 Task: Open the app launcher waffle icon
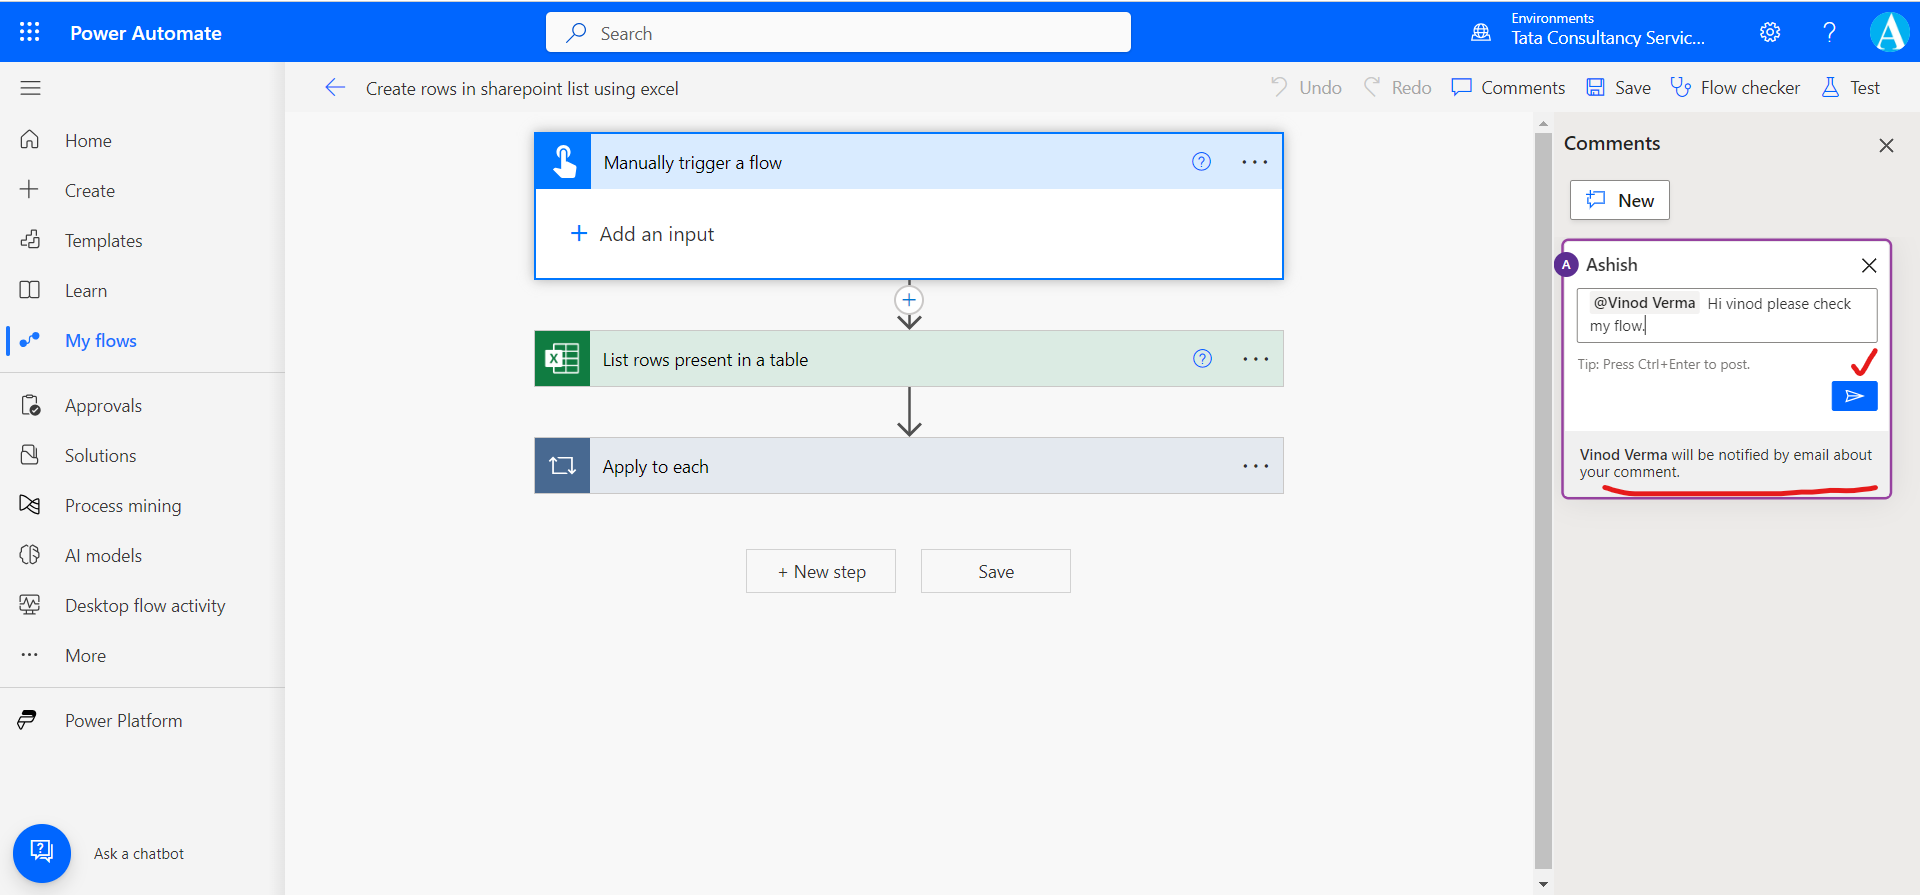[30, 32]
